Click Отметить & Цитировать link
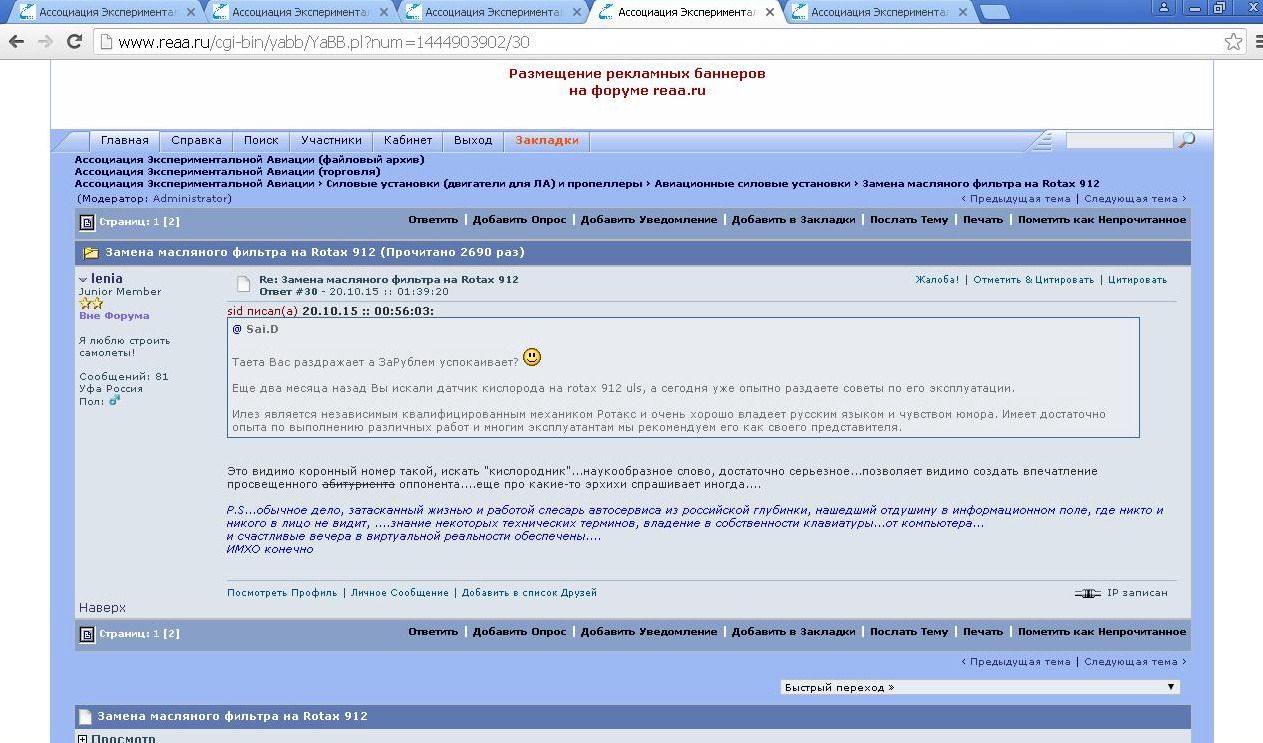This screenshot has height=743, width=1263. (x=1033, y=280)
